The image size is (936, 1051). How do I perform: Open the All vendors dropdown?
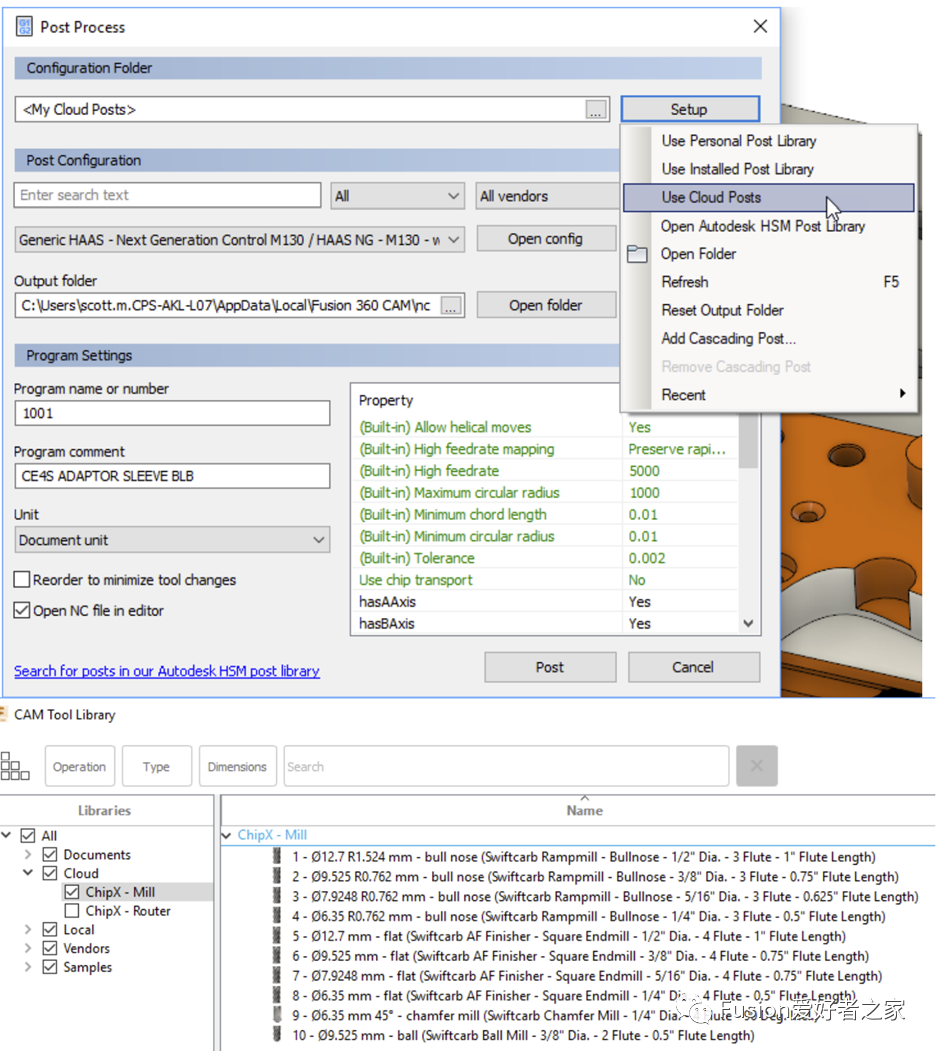547,196
